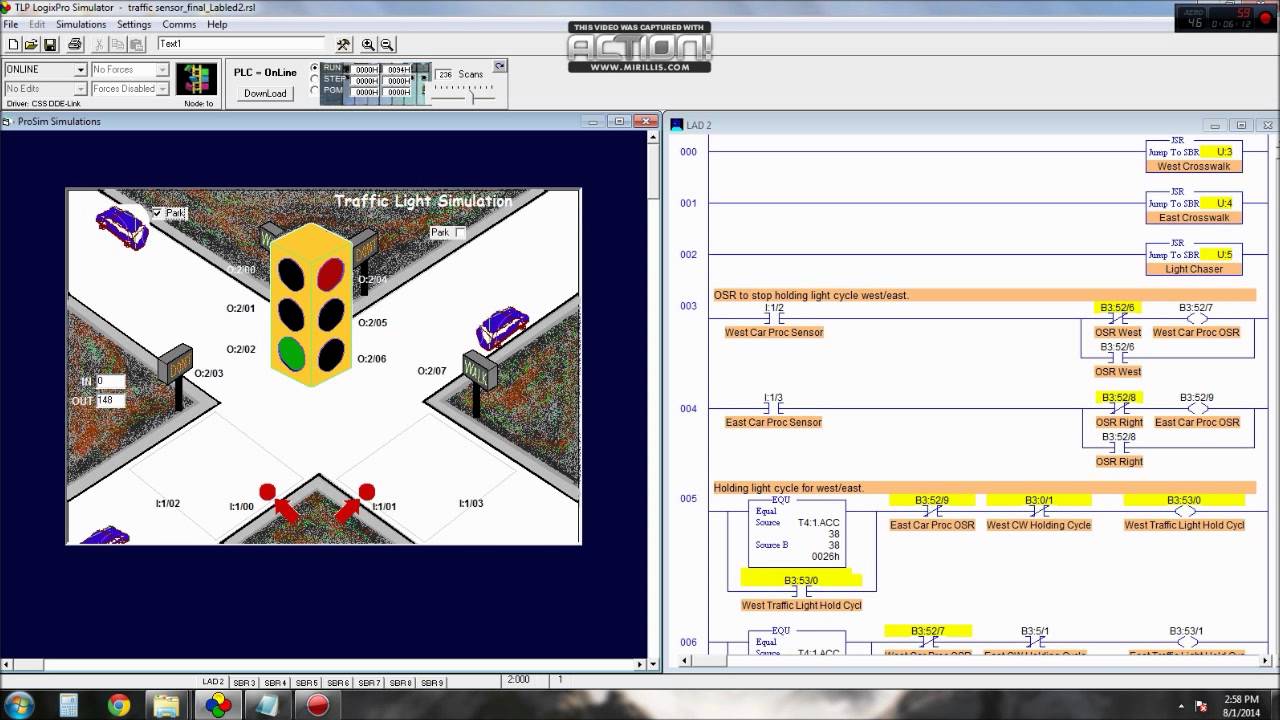Click the purple car on the east road
The image size is (1280, 720).
502,328
